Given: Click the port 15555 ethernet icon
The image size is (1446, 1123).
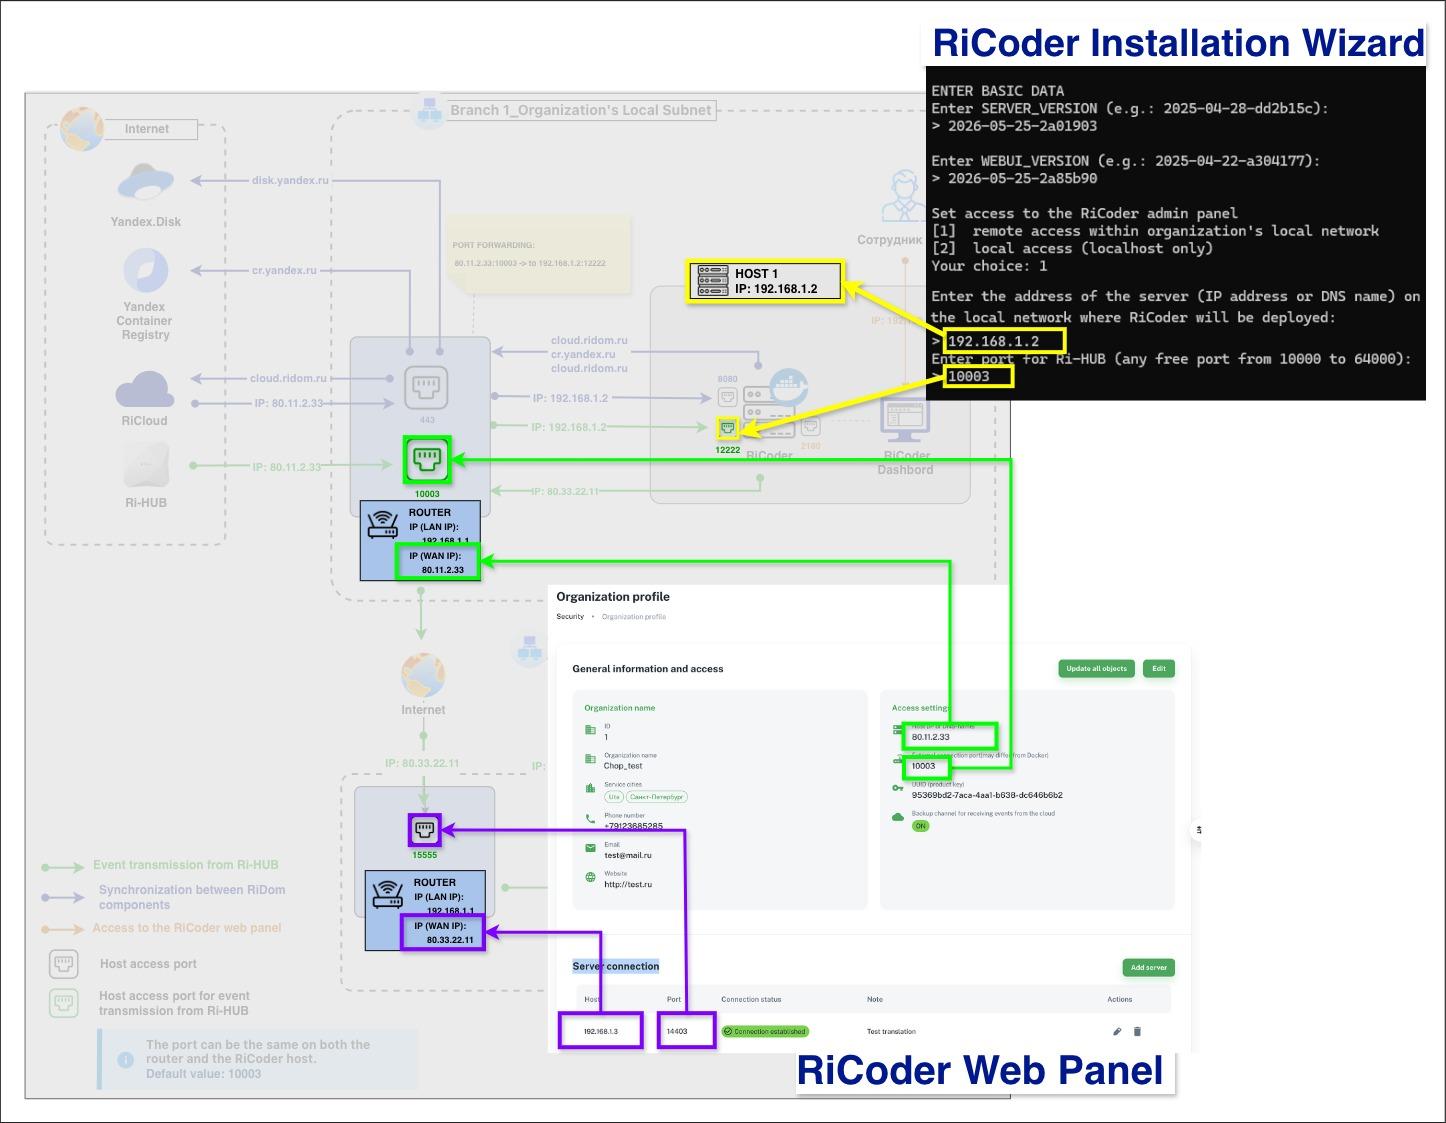Looking at the screenshot, I should pos(425,829).
